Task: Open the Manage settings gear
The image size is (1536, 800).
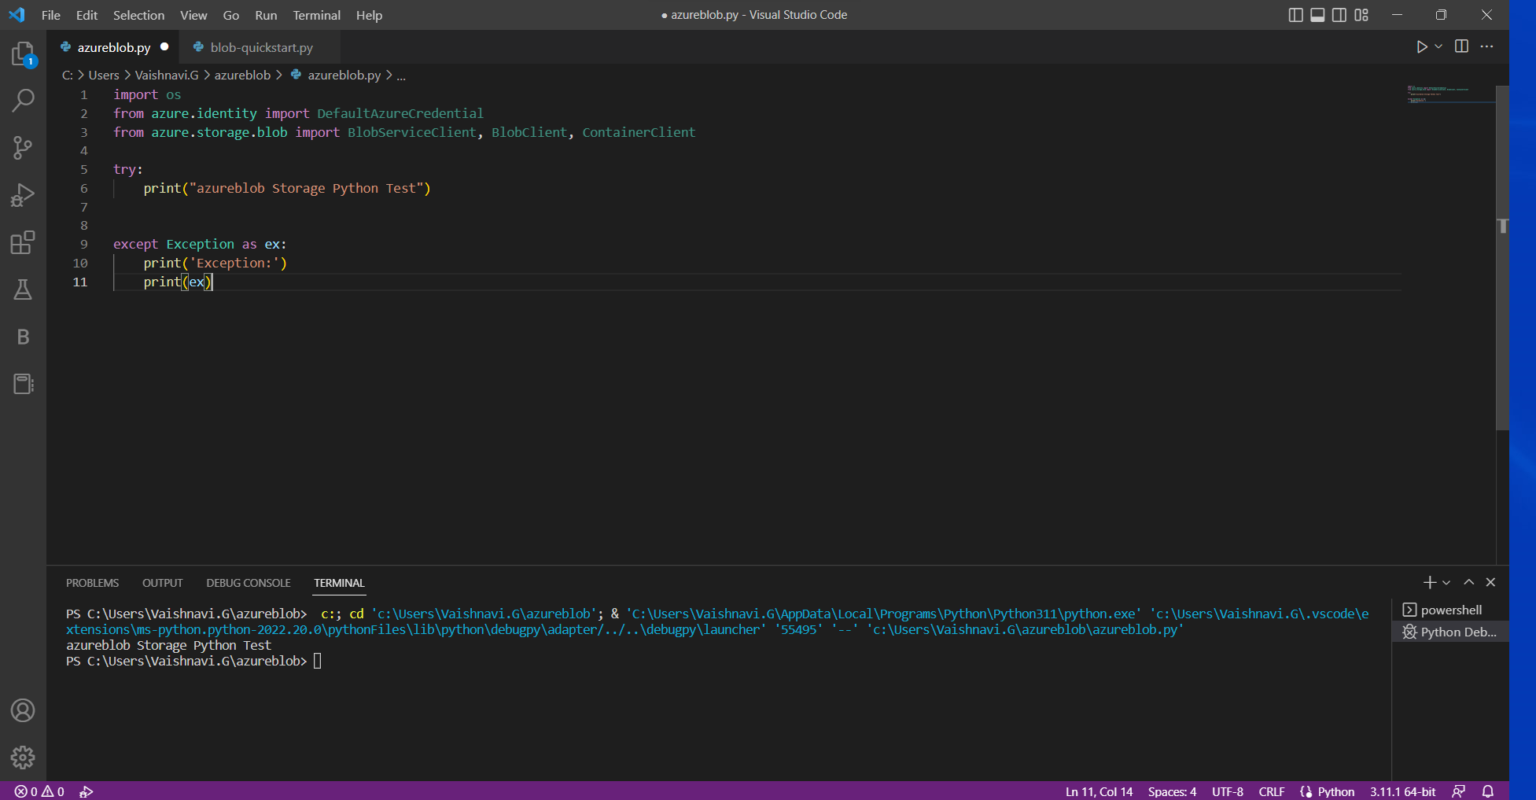Action: pyautogui.click(x=23, y=757)
